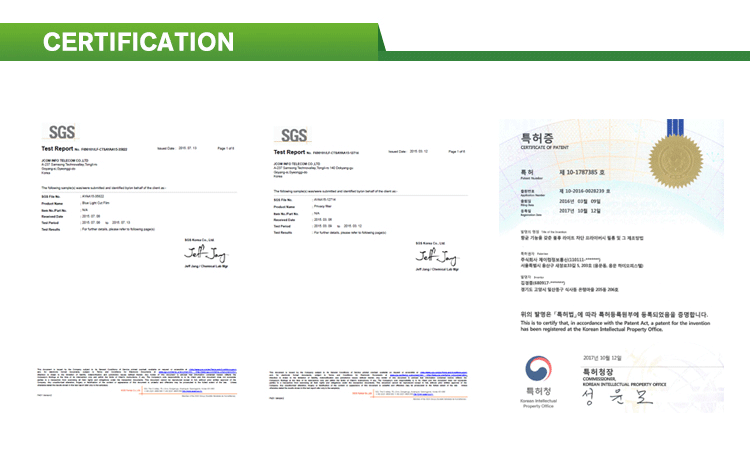Click application number '제 10-2016-0028239 호'

[x=585, y=191]
